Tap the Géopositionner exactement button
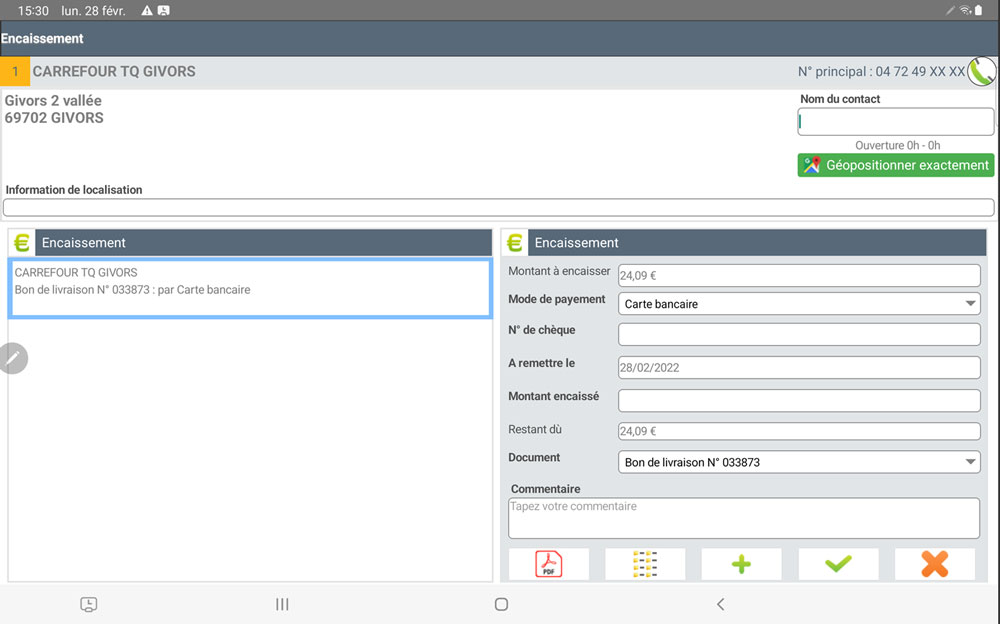This screenshot has width=1000, height=624. (x=895, y=165)
